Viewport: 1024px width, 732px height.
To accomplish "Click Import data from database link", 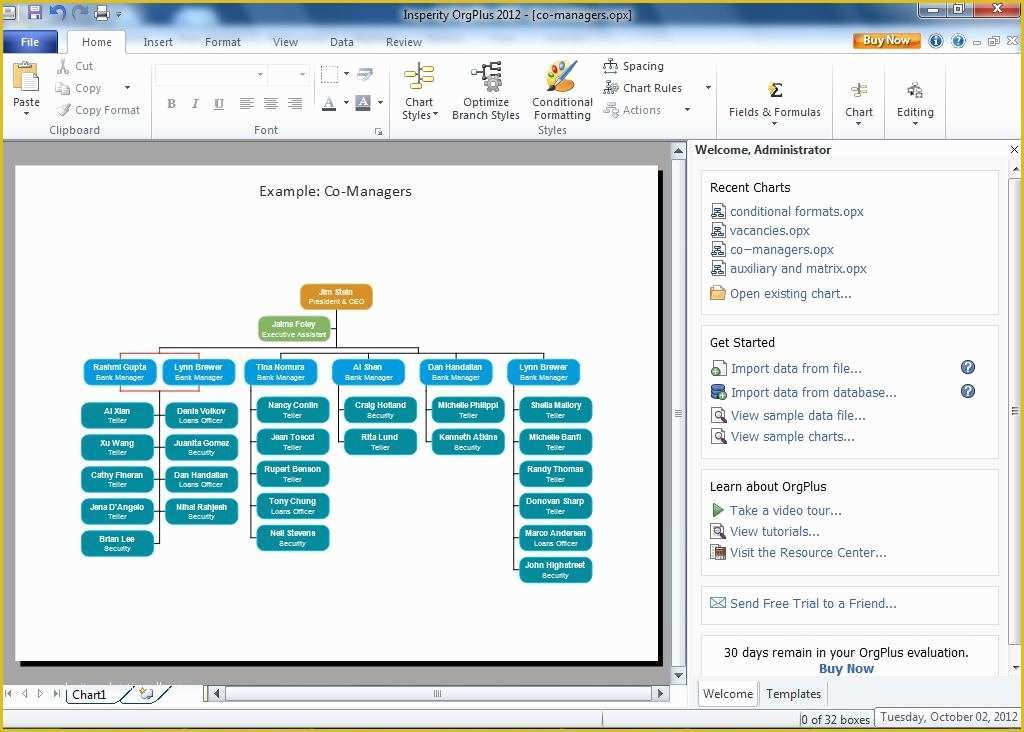I will coord(813,392).
